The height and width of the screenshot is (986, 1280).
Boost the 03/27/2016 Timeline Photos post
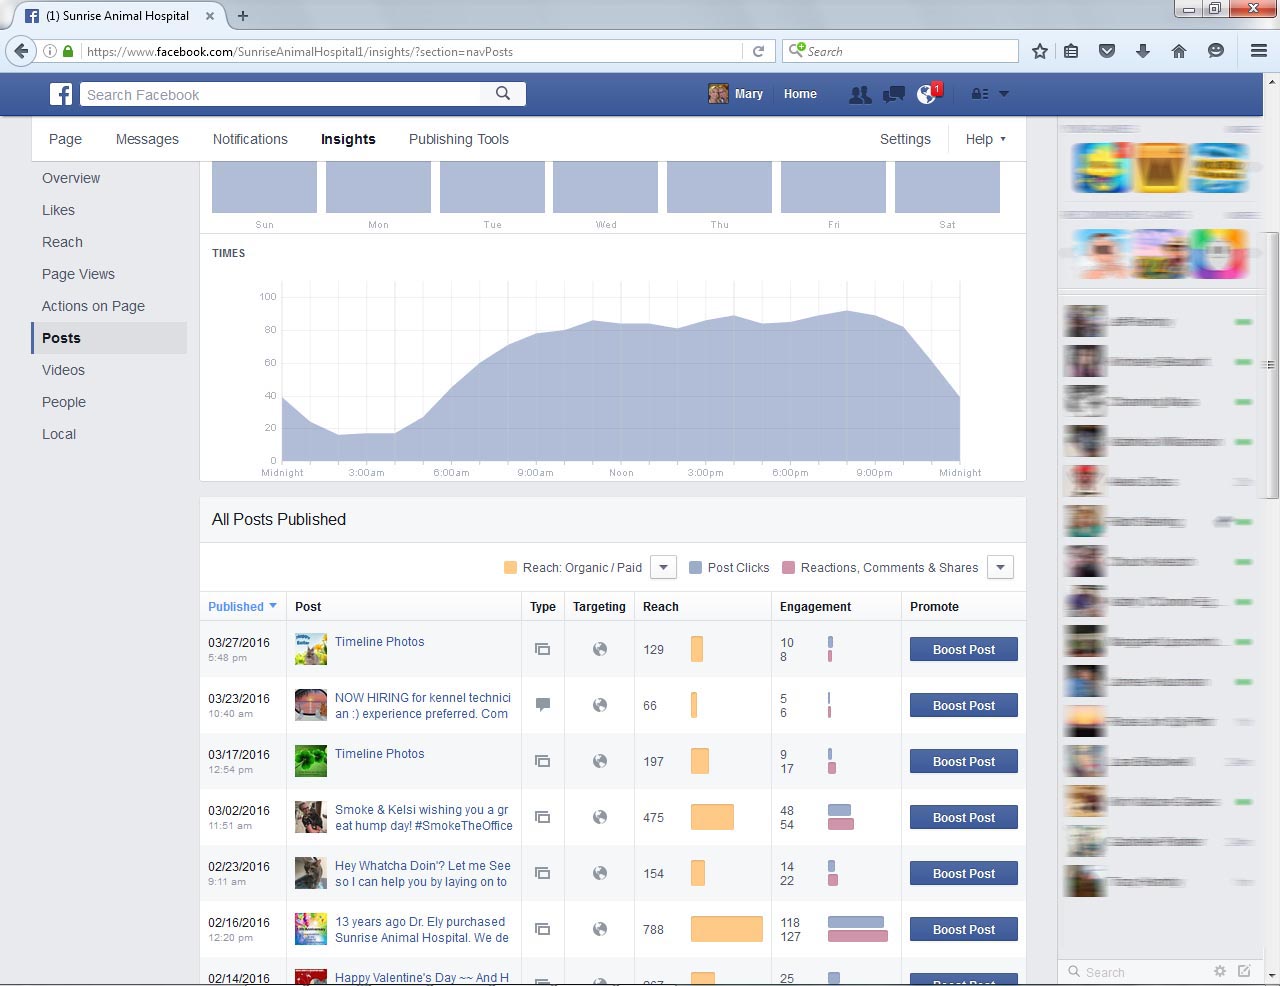(964, 649)
